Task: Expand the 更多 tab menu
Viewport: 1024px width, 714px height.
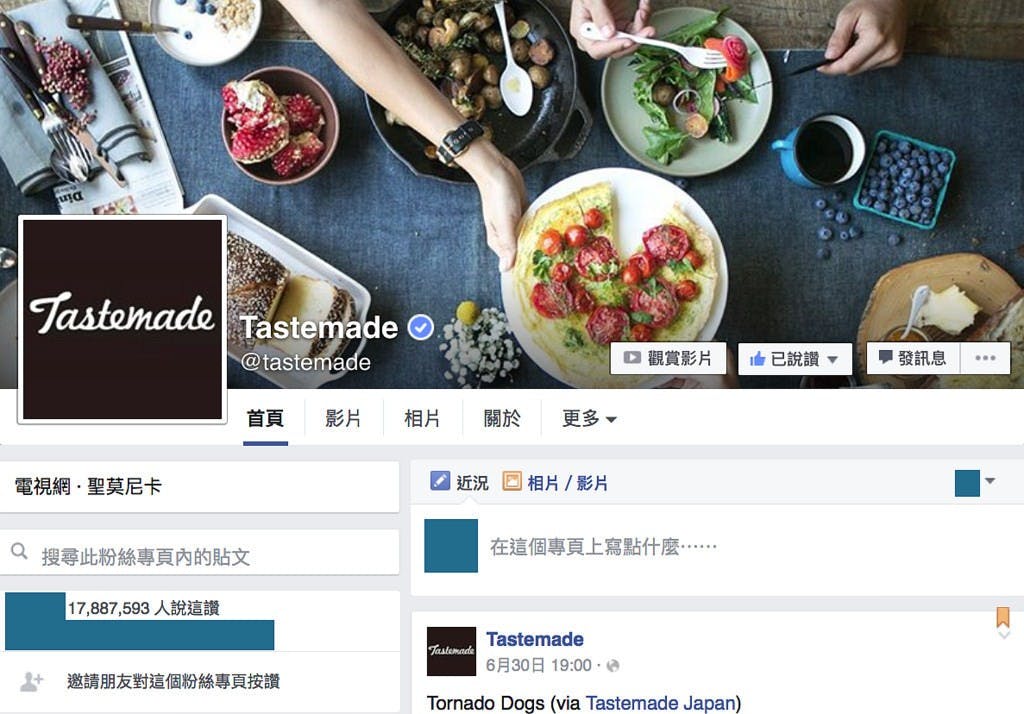Action: click(x=588, y=419)
